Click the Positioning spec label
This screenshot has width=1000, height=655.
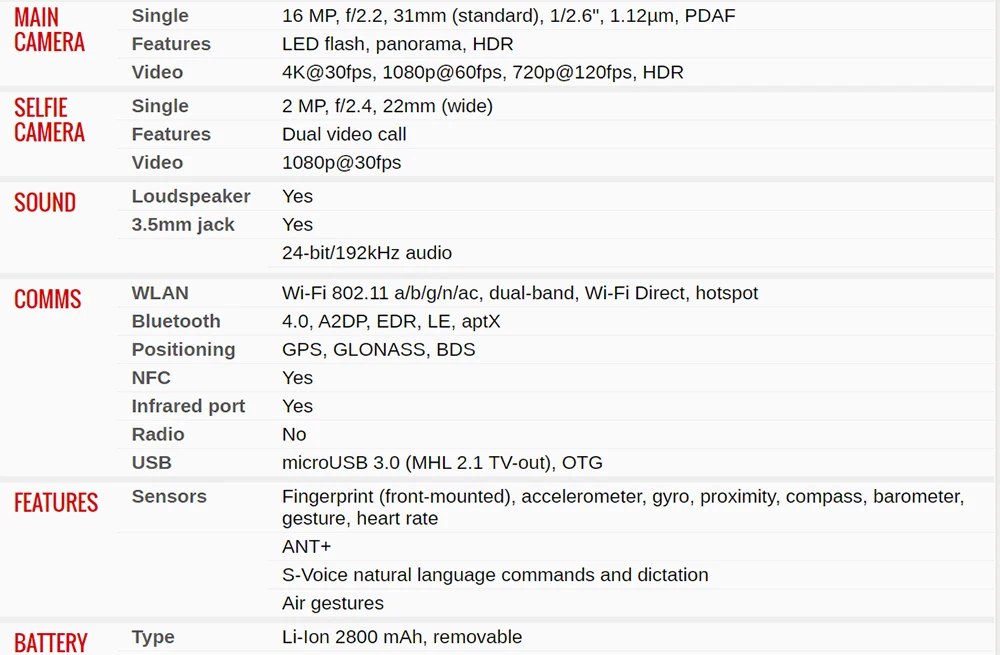pyautogui.click(x=184, y=350)
